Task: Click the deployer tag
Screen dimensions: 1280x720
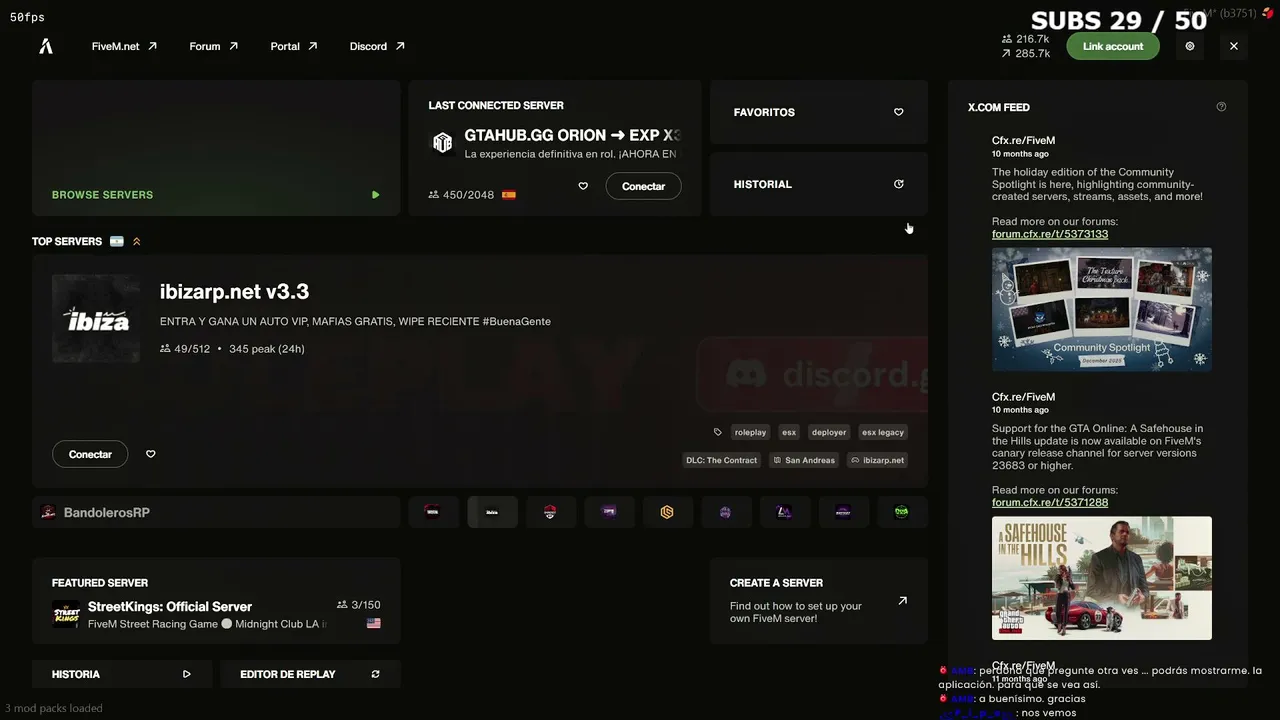Action: (829, 432)
